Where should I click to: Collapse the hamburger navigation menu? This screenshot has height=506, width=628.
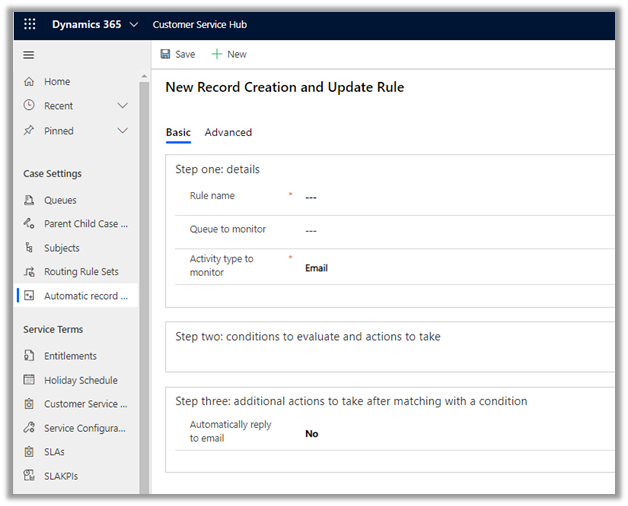point(29,55)
